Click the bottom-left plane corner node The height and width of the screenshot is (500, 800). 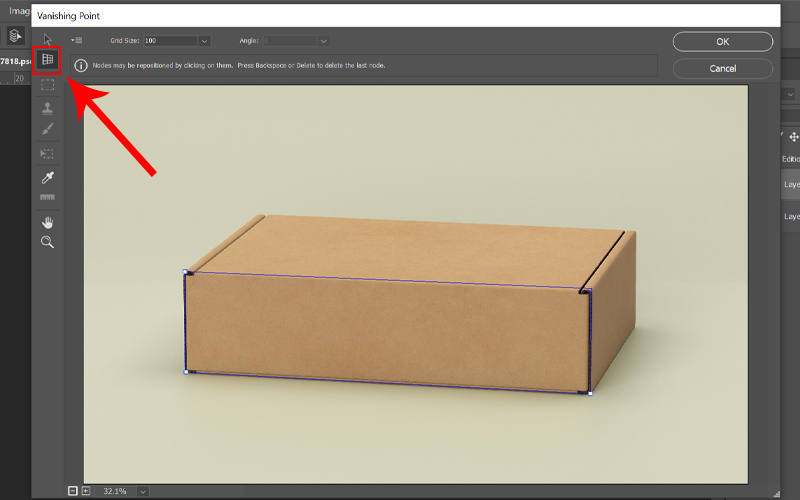coord(186,372)
